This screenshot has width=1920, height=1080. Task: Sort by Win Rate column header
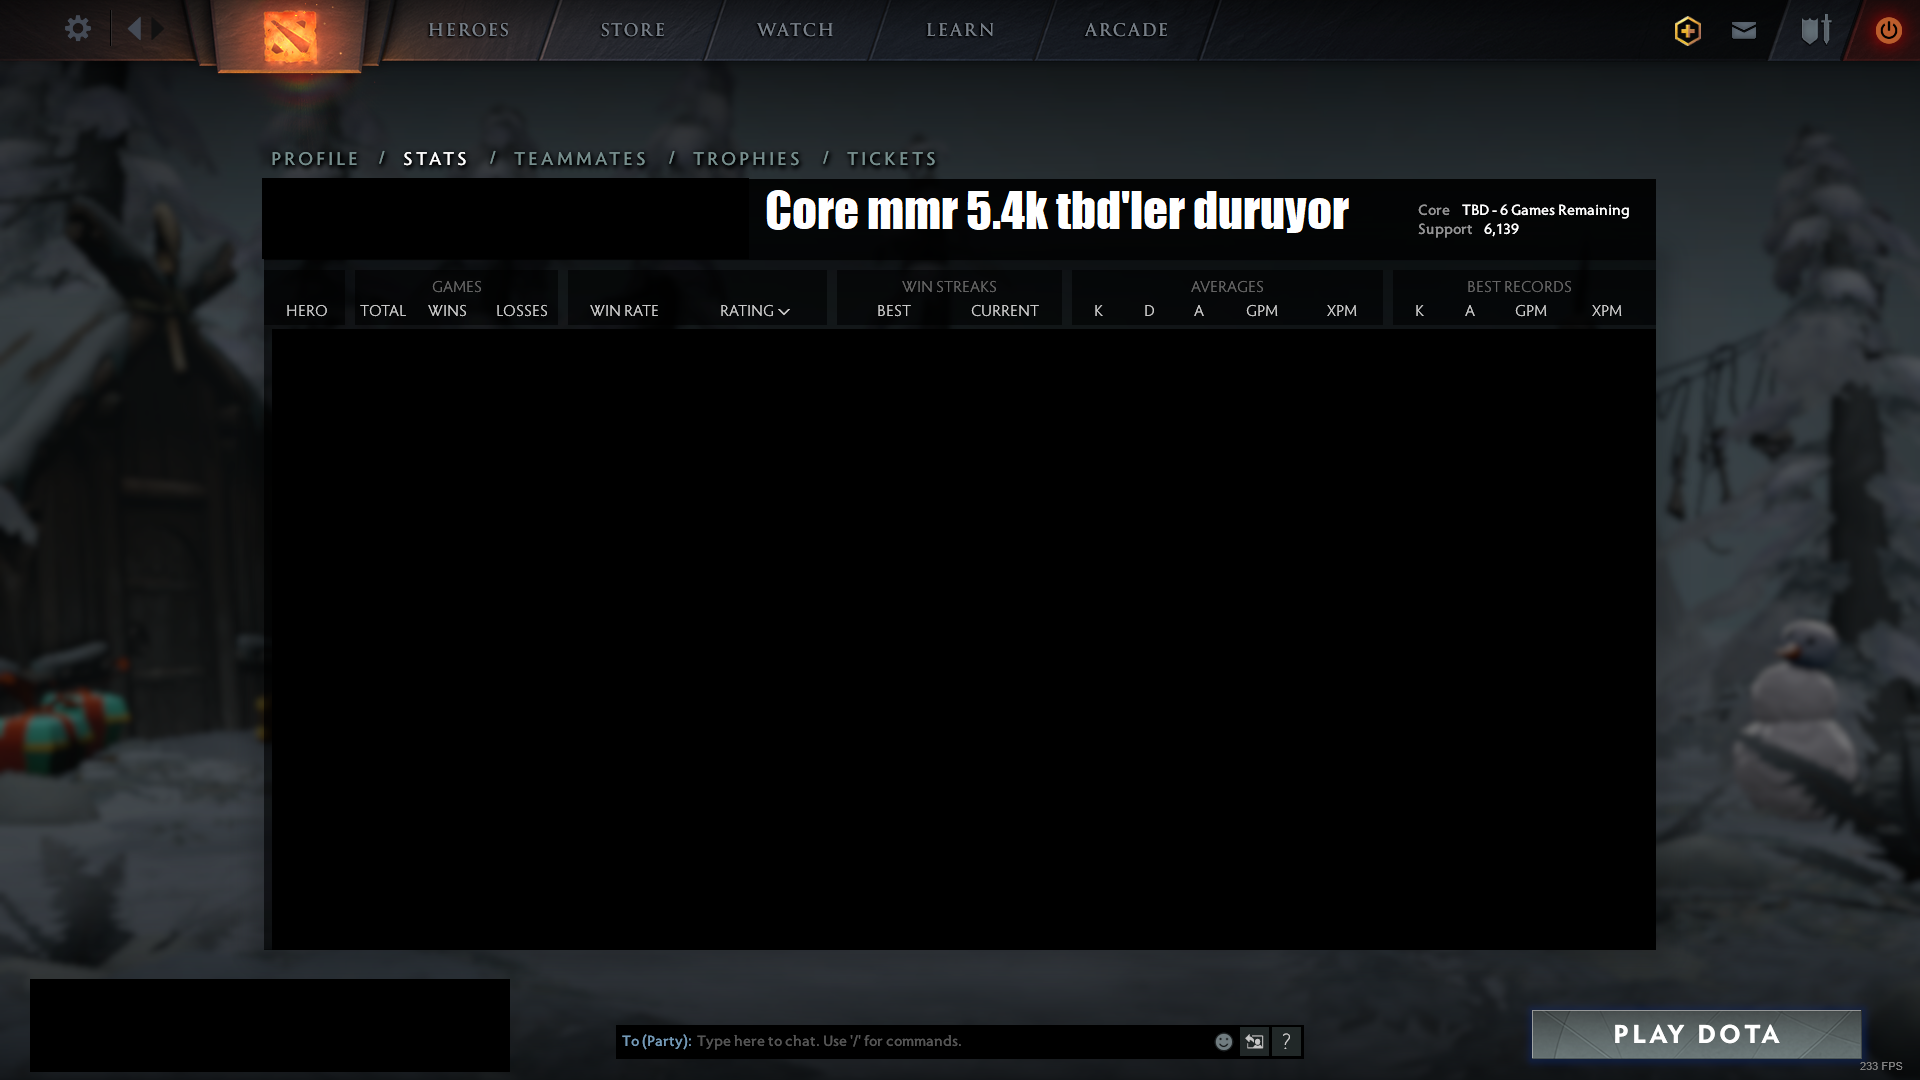coord(624,311)
